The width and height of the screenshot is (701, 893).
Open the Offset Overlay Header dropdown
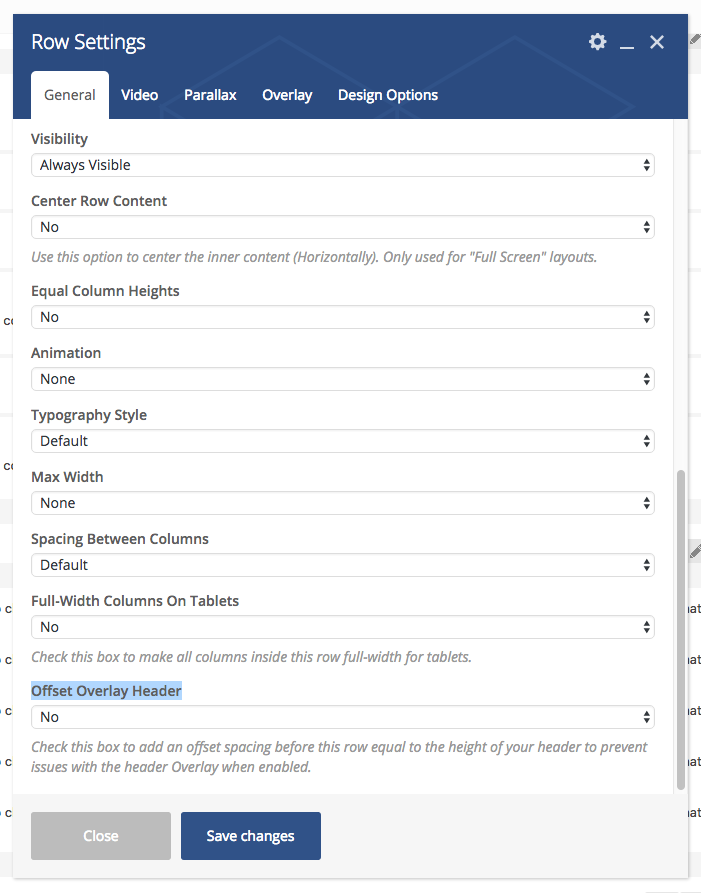343,718
